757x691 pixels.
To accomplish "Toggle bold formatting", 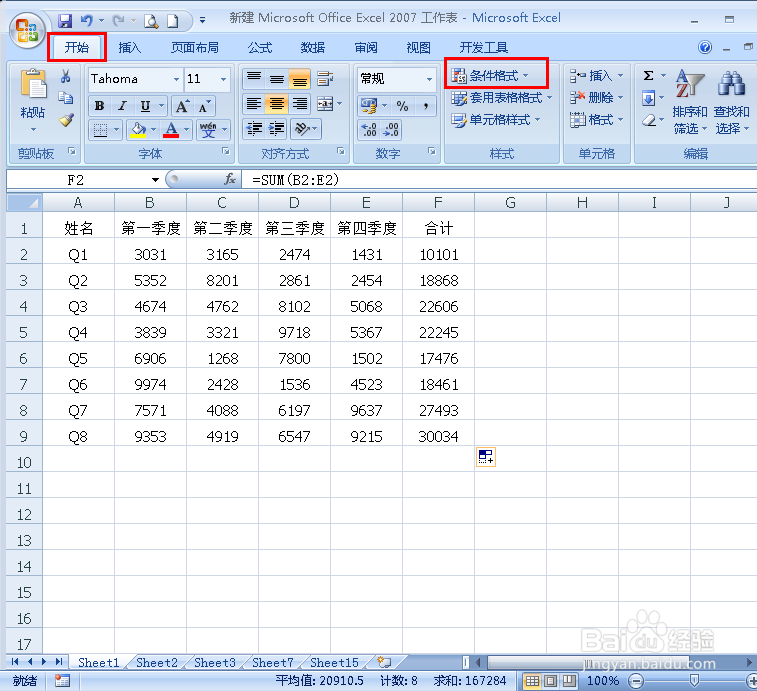I will (99, 106).
